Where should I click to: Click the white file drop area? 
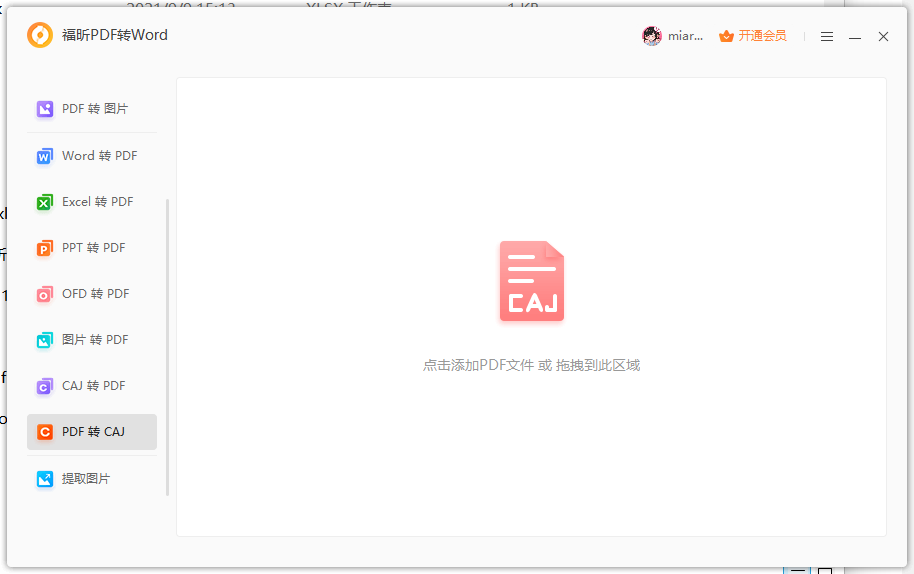532,307
